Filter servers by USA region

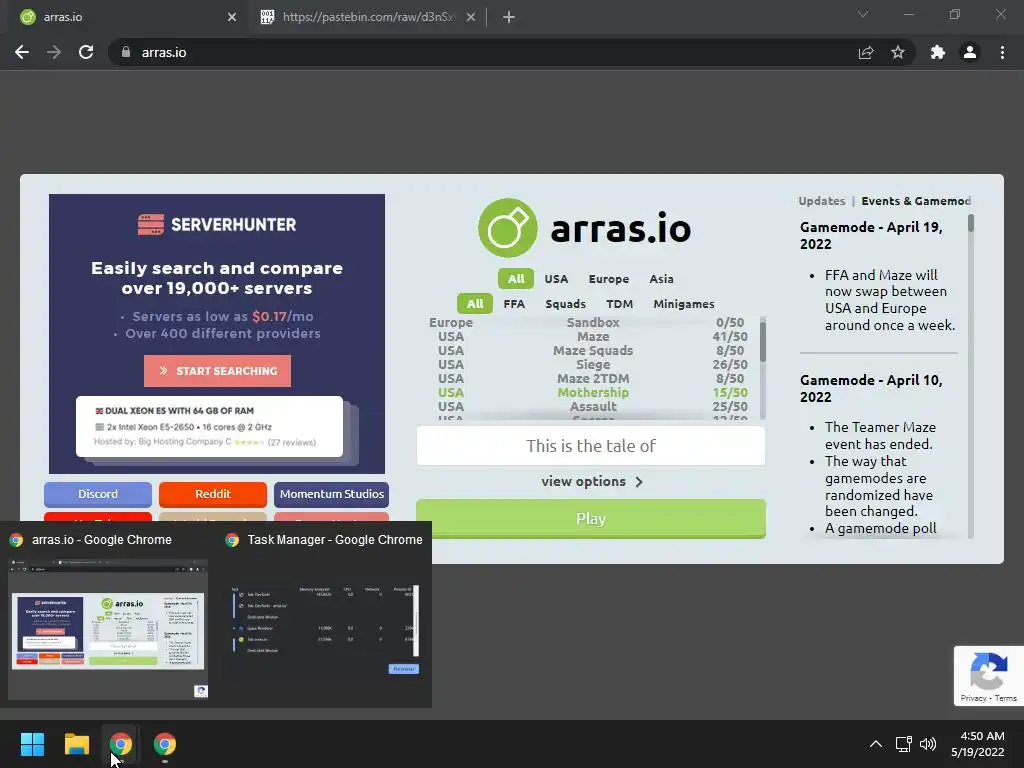[556, 279]
